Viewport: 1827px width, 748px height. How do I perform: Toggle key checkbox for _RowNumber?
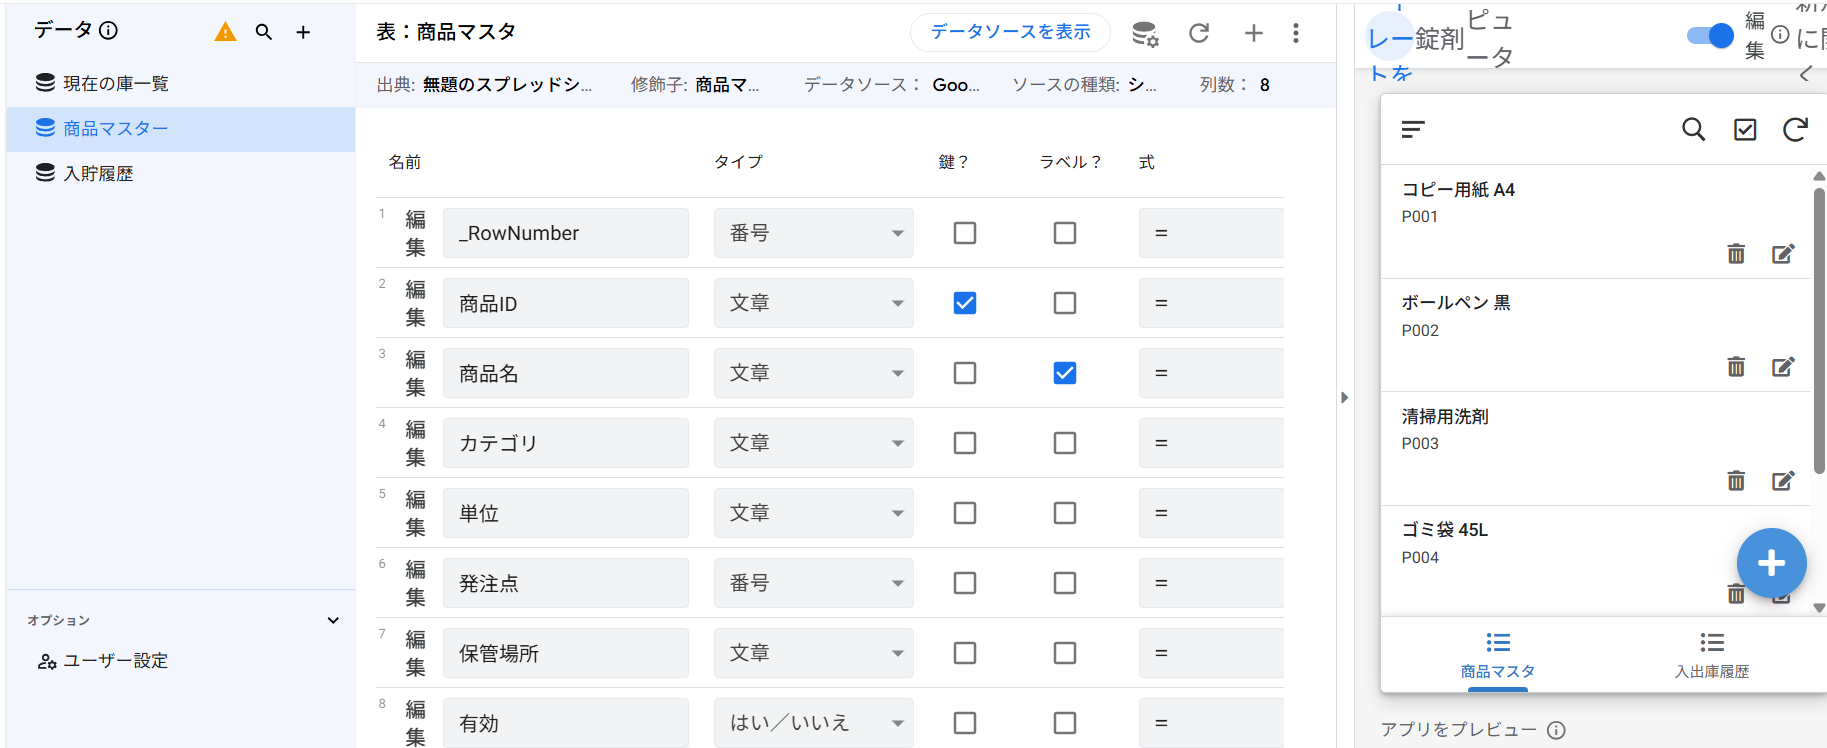click(965, 233)
